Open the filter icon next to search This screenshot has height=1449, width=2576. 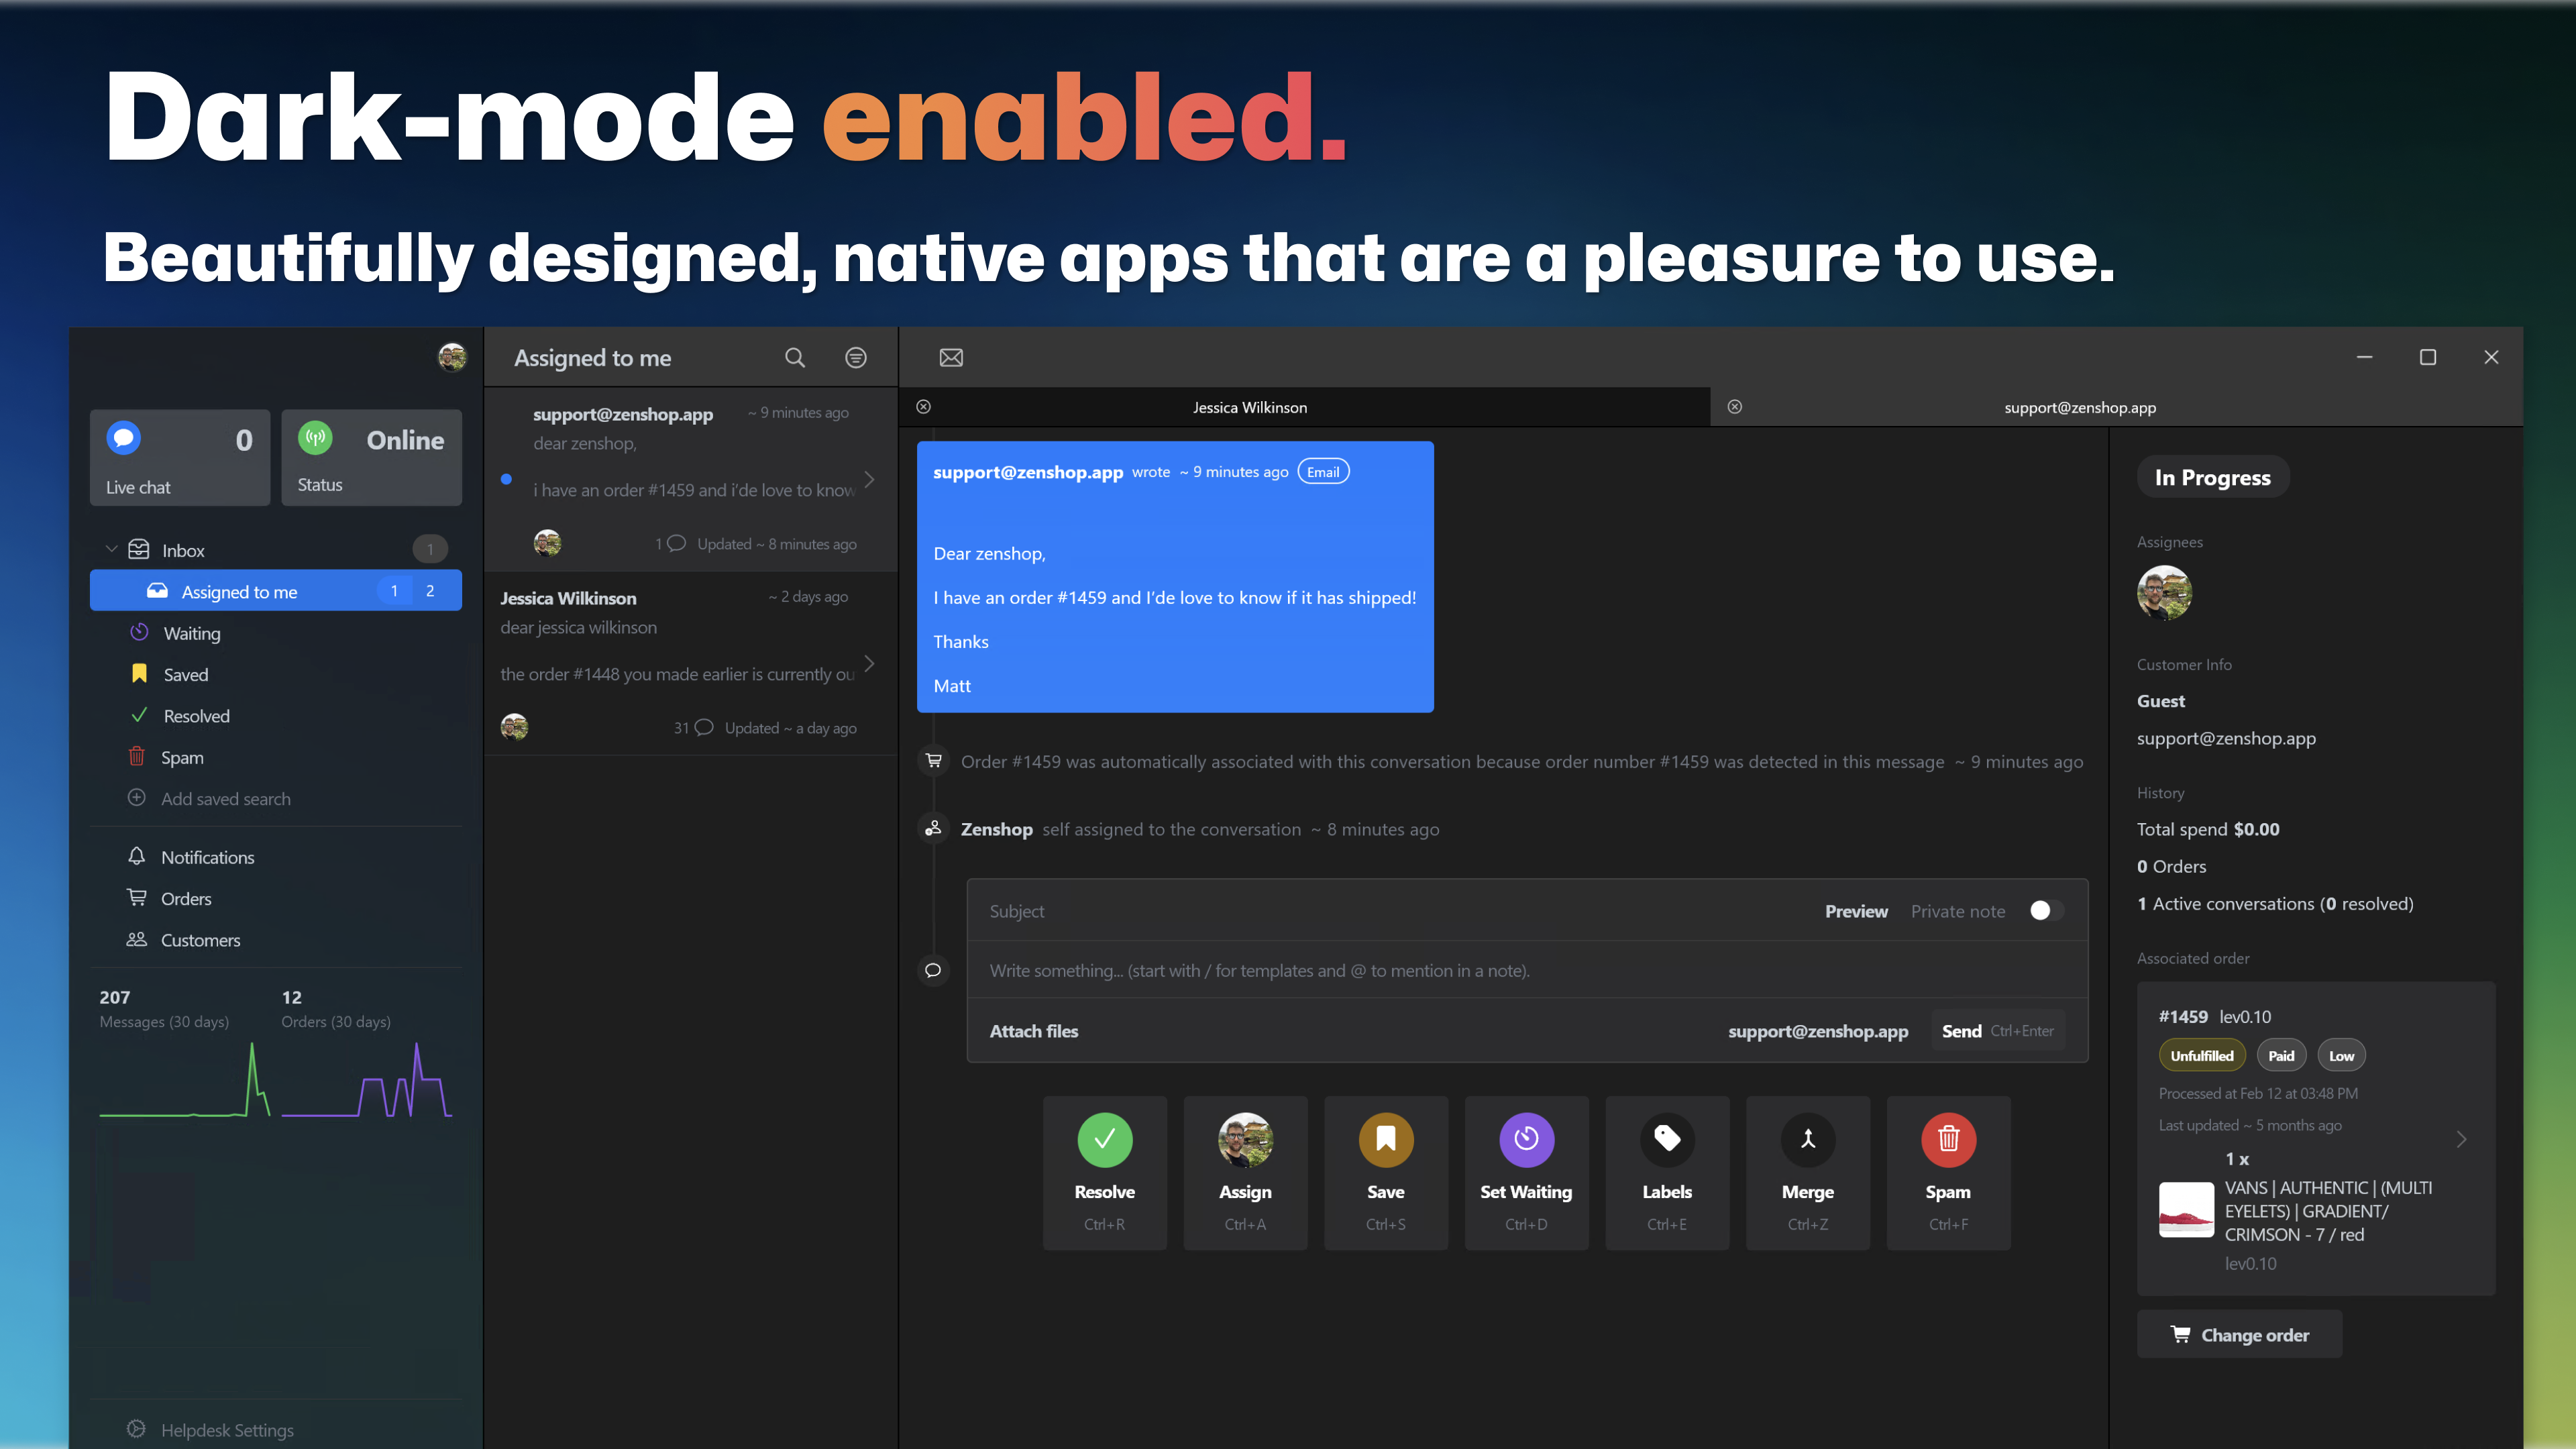[855, 358]
